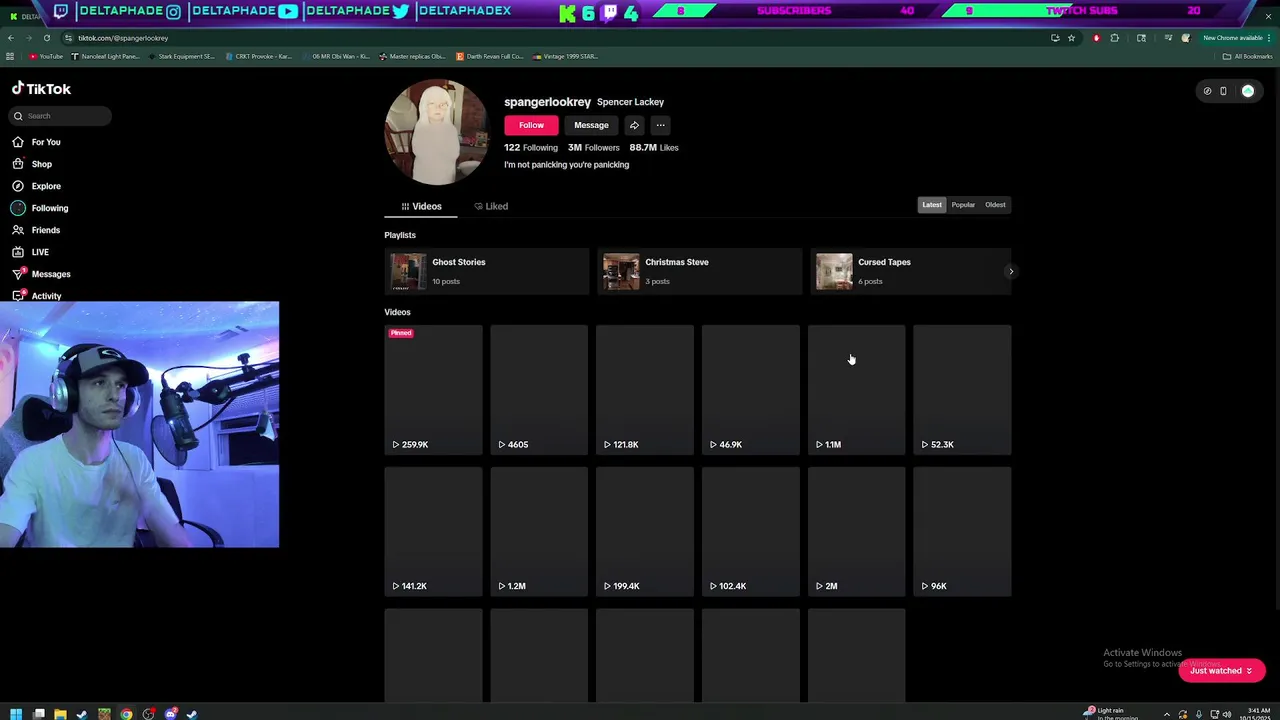This screenshot has width=1280, height=720.
Task: Open the Christmas Steve playlist
Action: (x=699, y=271)
